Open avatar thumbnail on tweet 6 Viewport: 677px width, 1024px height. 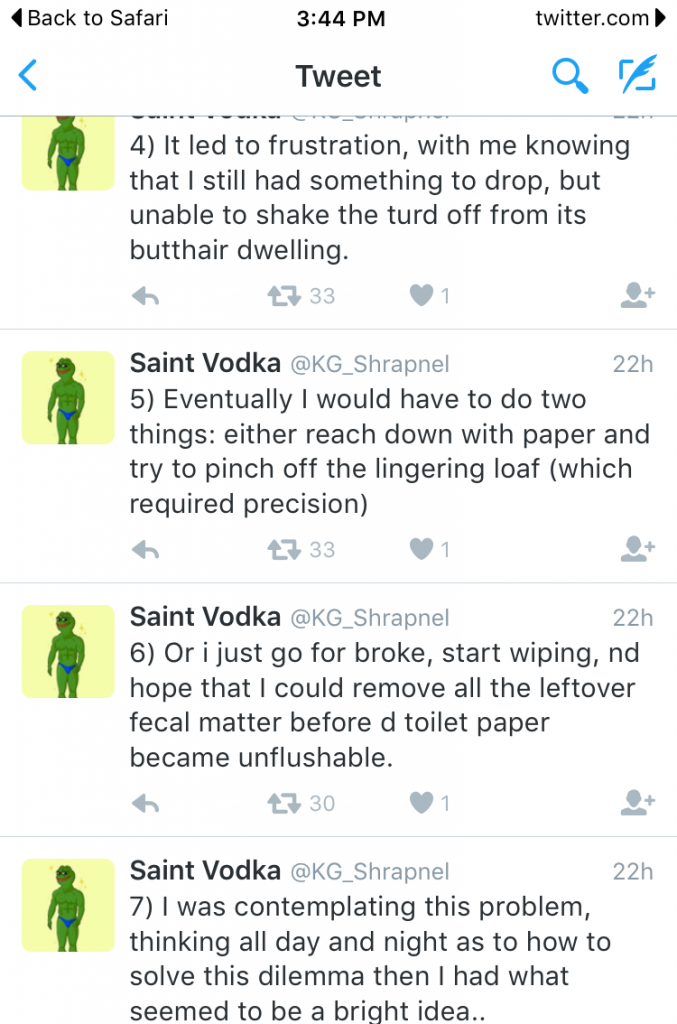[68, 652]
